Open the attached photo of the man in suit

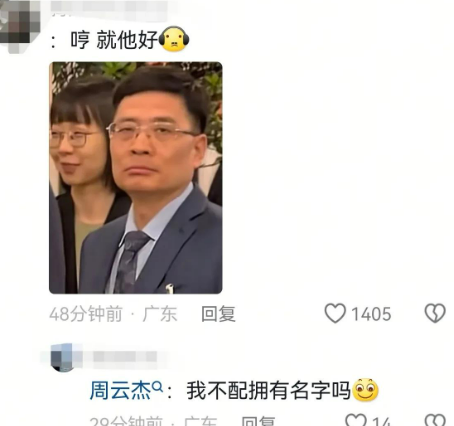point(136,178)
